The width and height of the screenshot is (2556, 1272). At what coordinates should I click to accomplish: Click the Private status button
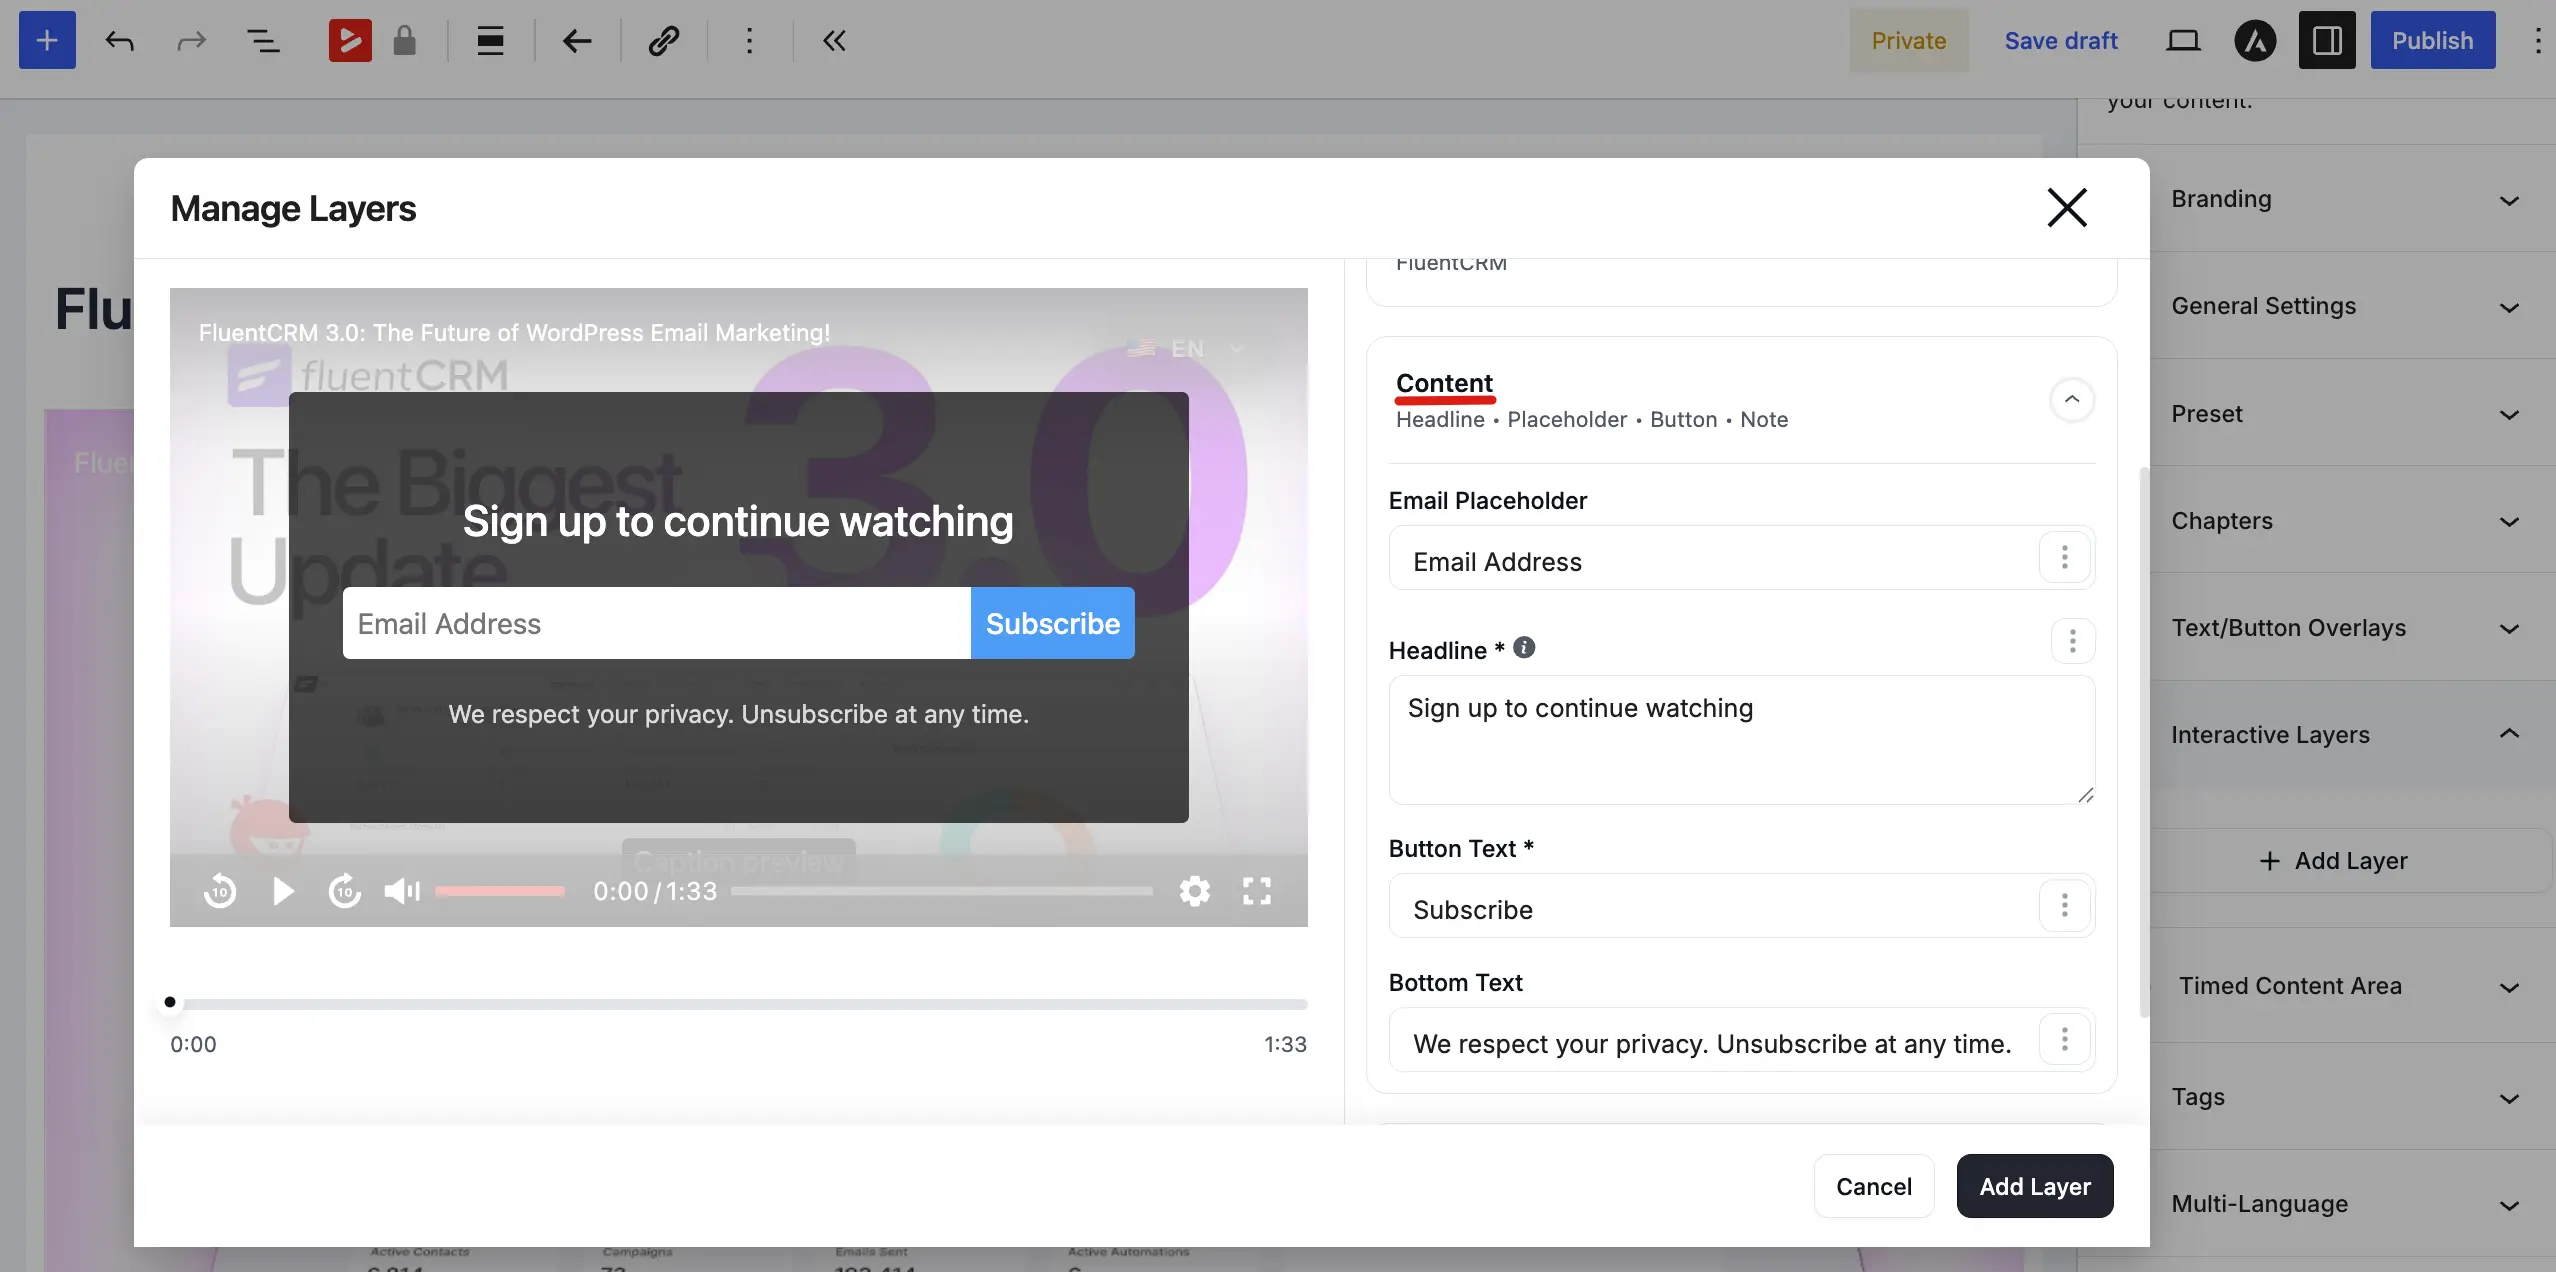coord(1908,40)
